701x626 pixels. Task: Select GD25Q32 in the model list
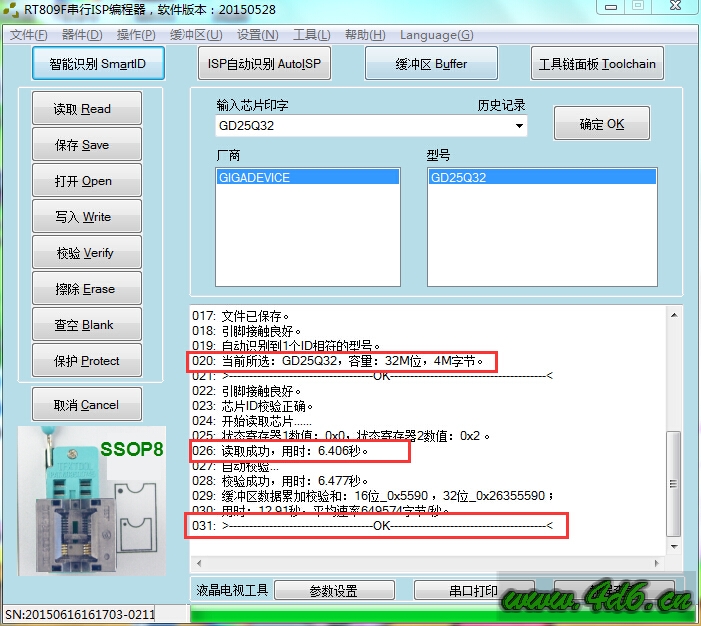[x=542, y=177]
